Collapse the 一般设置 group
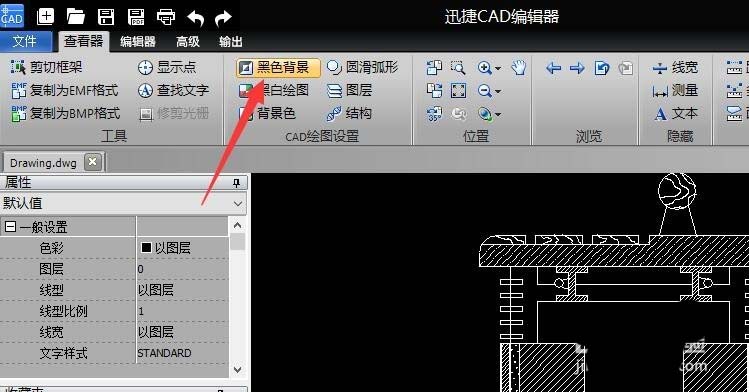 tap(10, 227)
